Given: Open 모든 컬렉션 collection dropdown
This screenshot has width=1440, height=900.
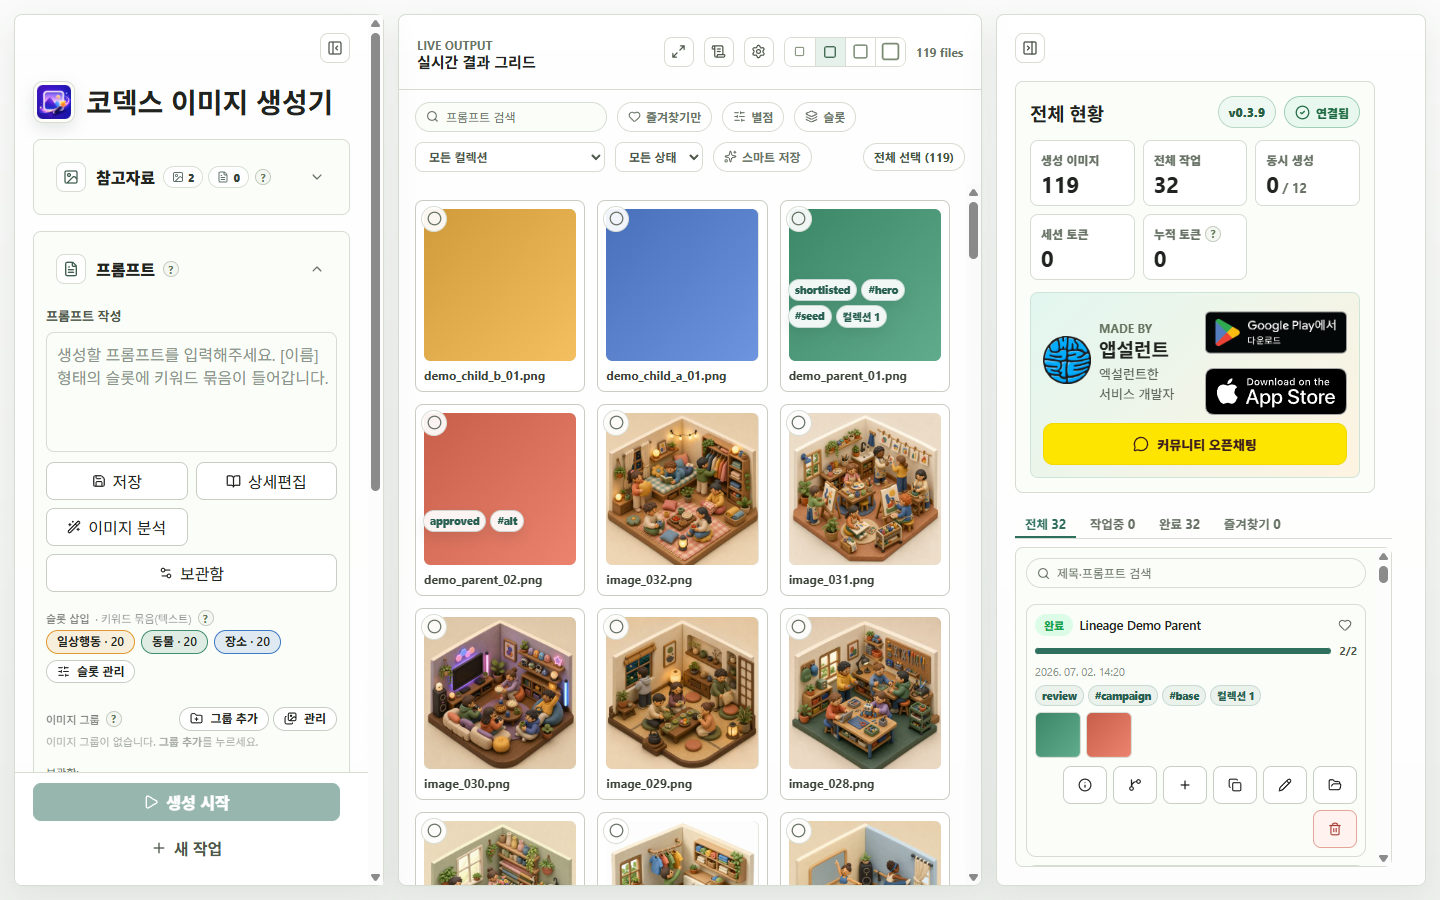Looking at the screenshot, I should 510,157.
